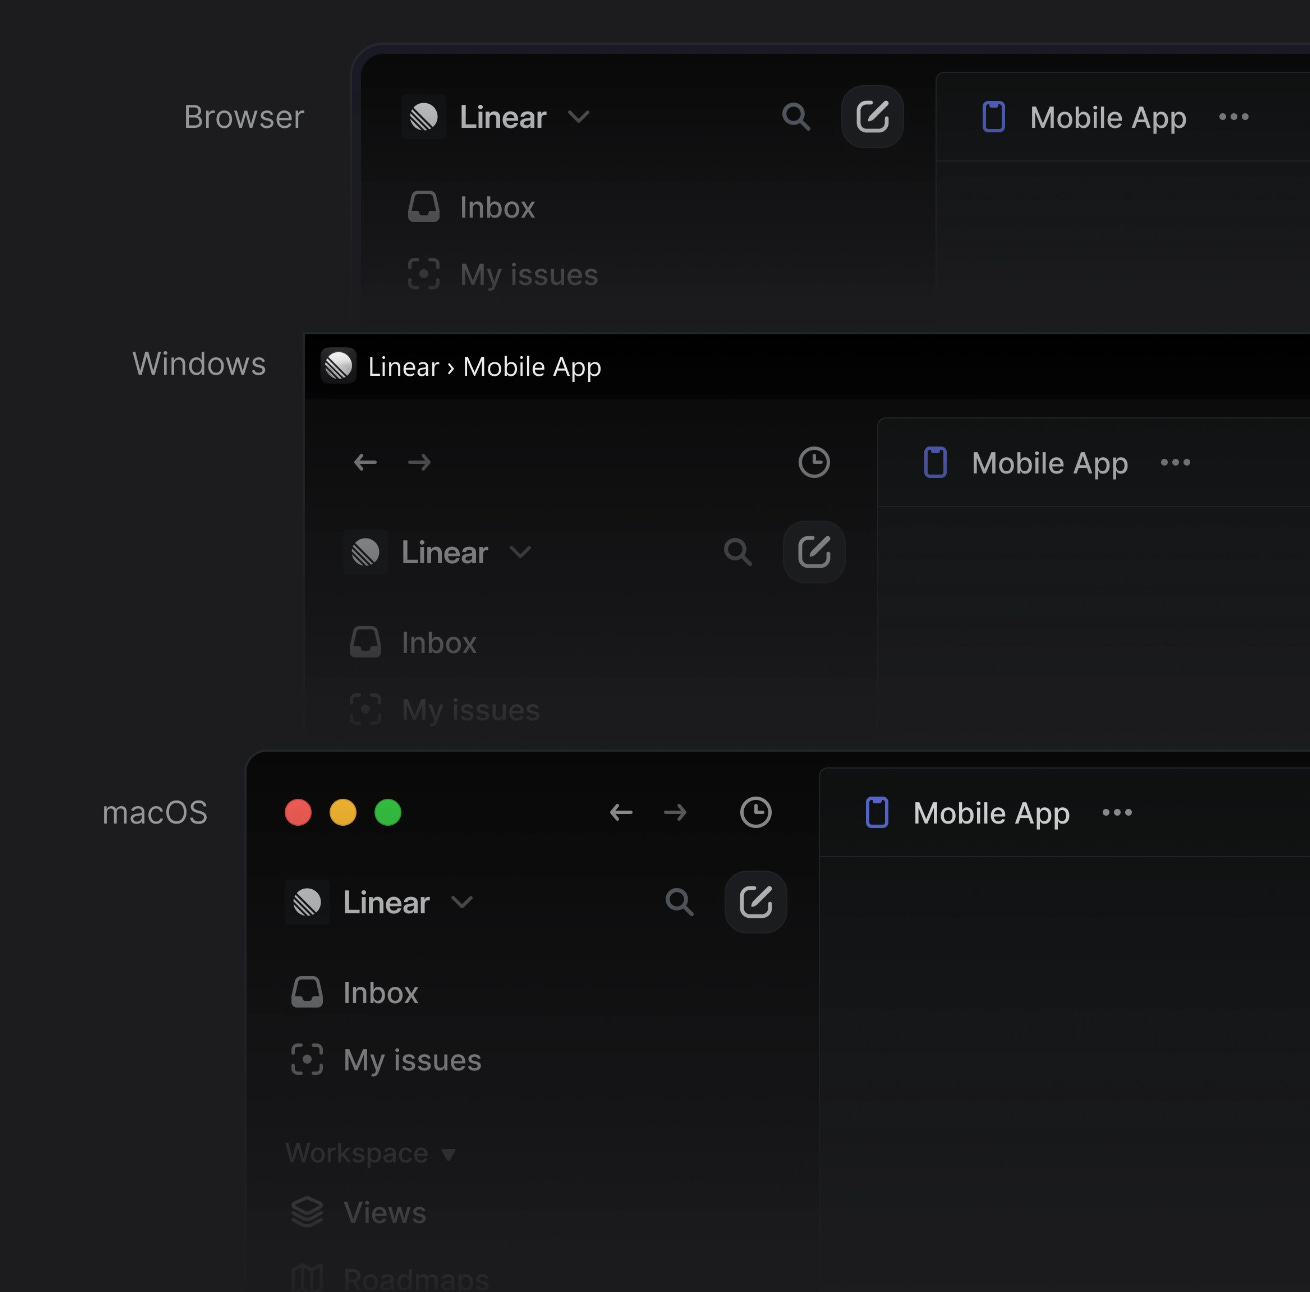Image resolution: width=1310 pixels, height=1292 pixels.
Task: Open Mobile App more options in Windows window
Action: (1176, 462)
